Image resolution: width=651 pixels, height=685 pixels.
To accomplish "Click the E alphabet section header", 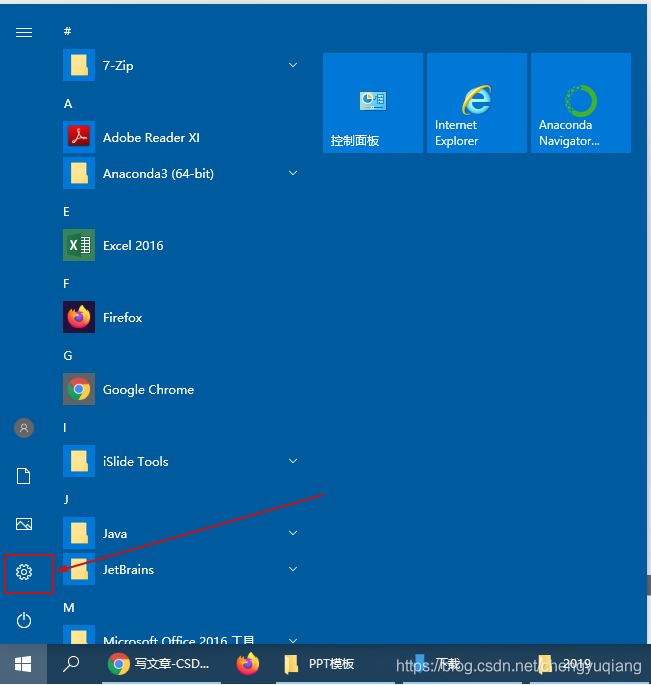I will click(66, 211).
